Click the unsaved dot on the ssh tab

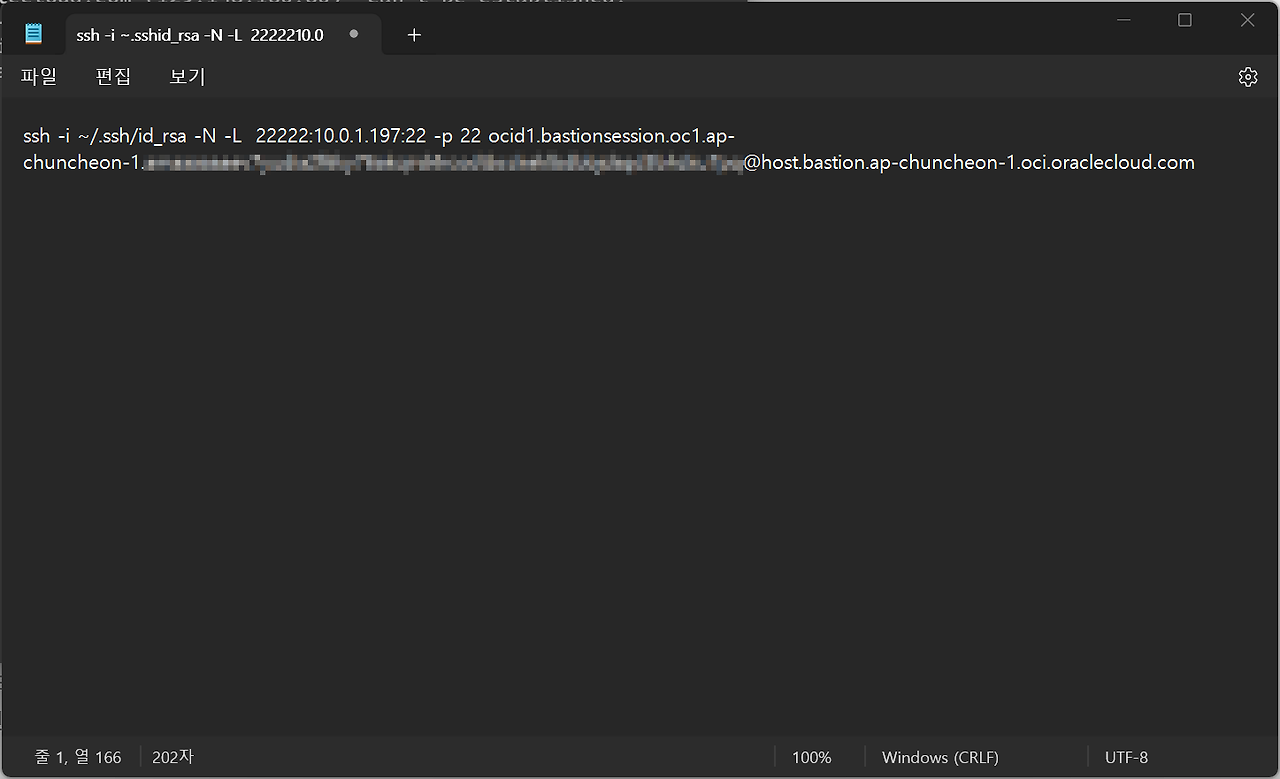(x=353, y=34)
